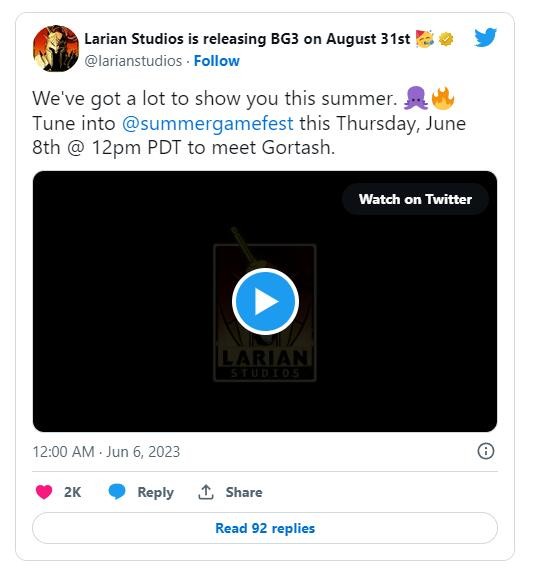The height and width of the screenshot is (577, 533).
Task: Click Read 92 replies button
Action: click(265, 528)
